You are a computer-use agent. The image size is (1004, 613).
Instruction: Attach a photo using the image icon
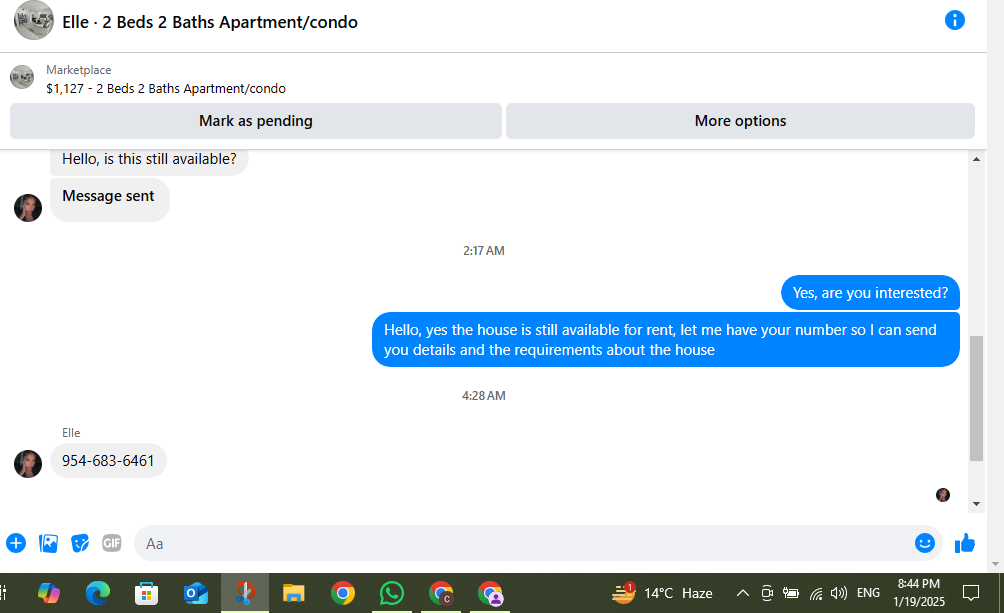(x=48, y=543)
